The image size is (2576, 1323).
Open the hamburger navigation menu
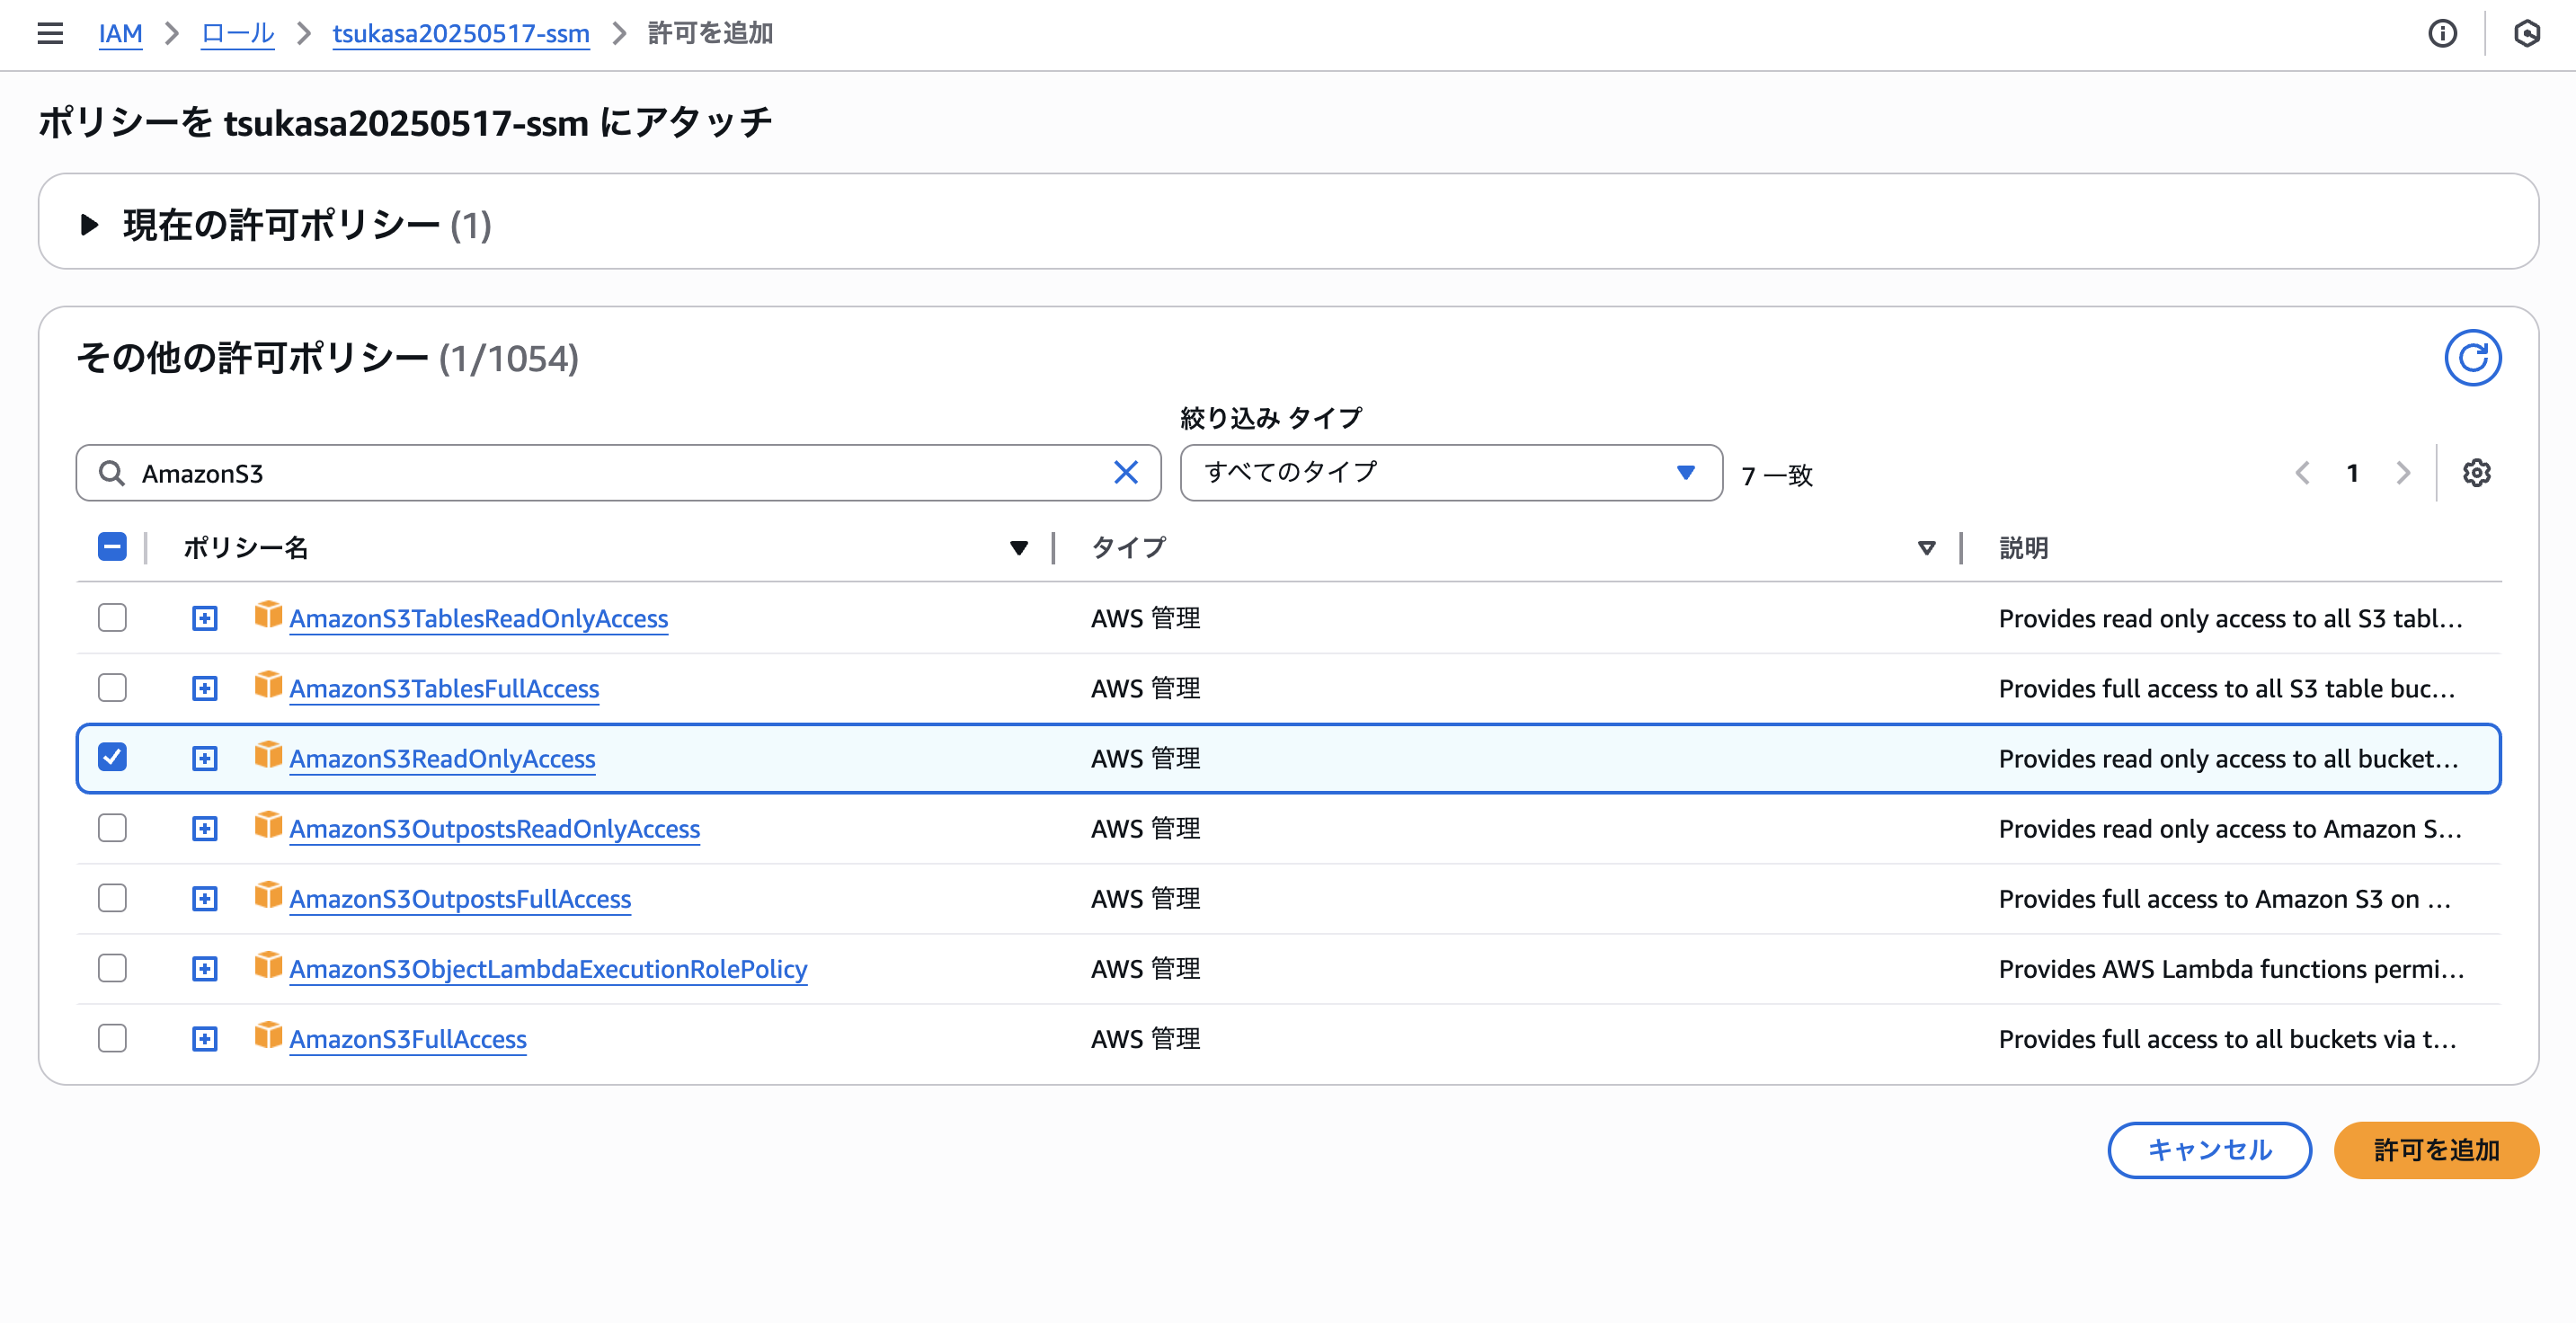click(50, 34)
